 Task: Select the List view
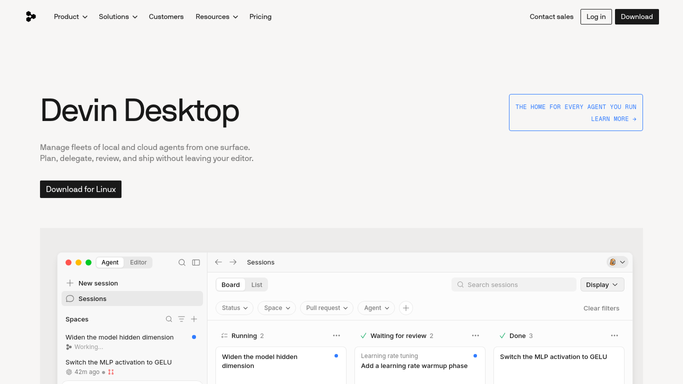pos(257,285)
